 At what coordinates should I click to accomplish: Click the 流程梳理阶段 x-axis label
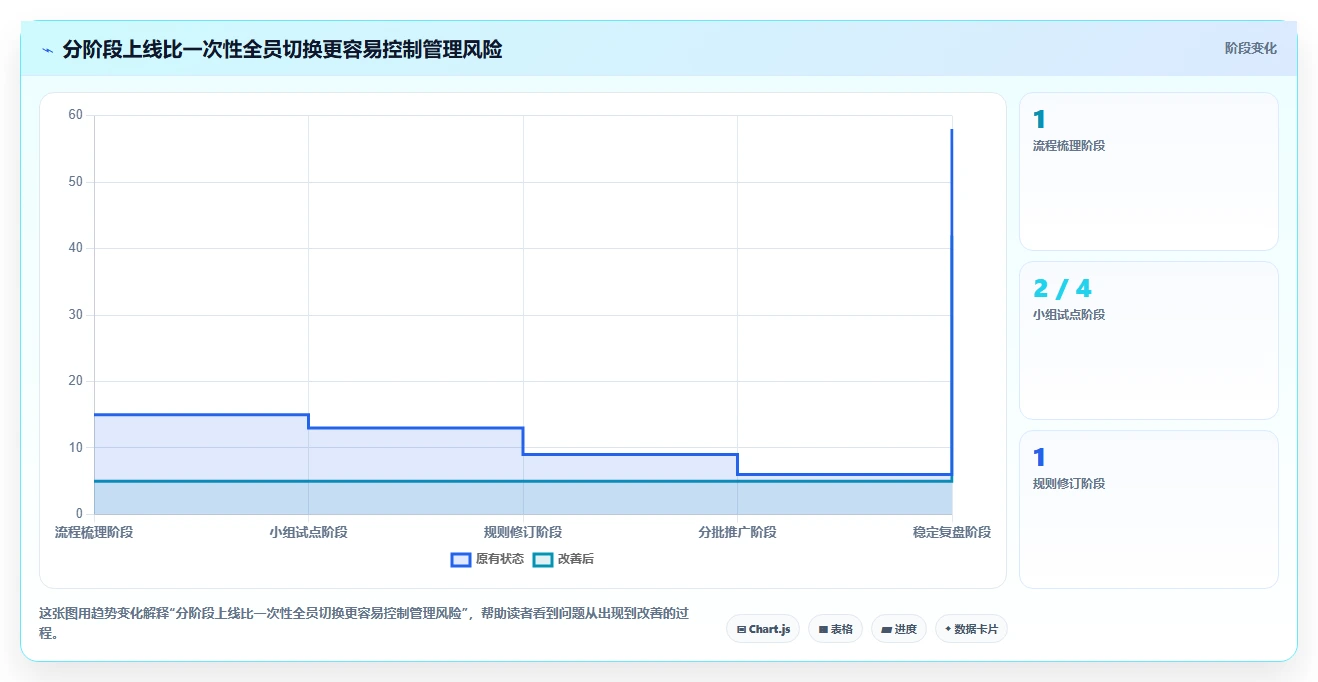(x=94, y=532)
